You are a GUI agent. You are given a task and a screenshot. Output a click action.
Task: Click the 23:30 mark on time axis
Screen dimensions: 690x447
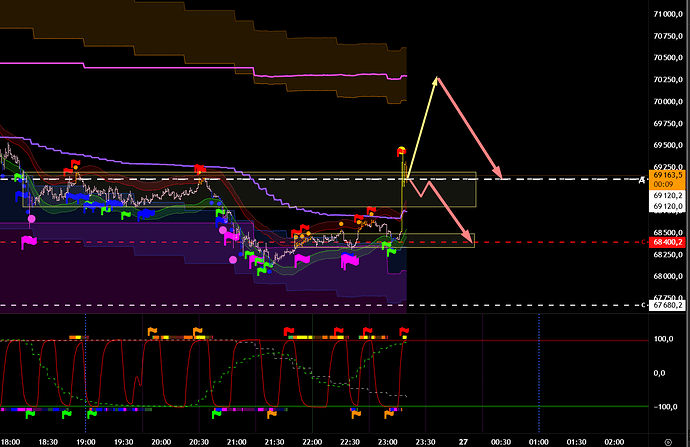pyautogui.click(x=424, y=438)
